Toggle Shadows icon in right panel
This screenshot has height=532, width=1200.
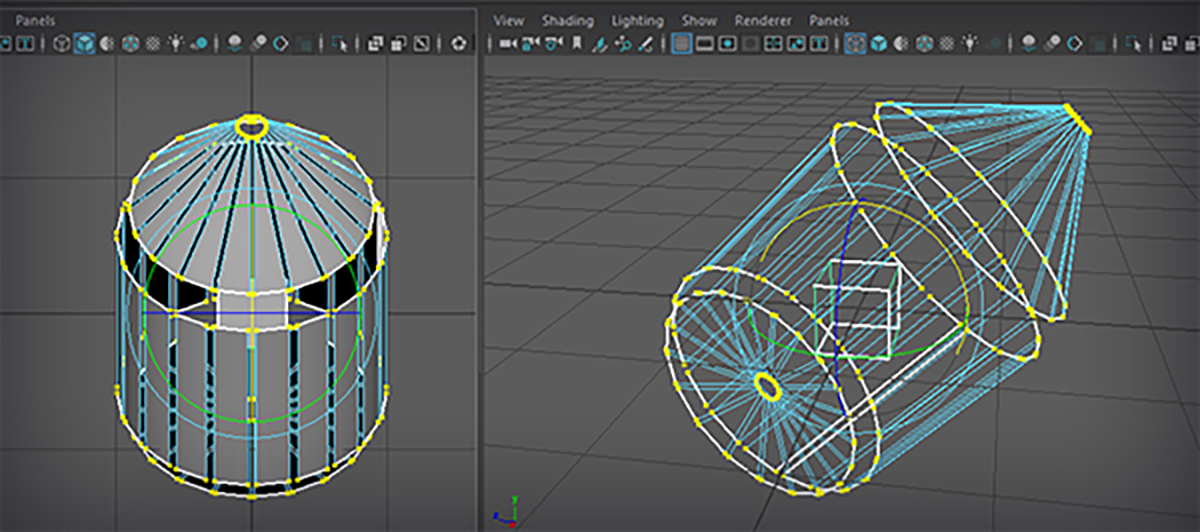994,43
